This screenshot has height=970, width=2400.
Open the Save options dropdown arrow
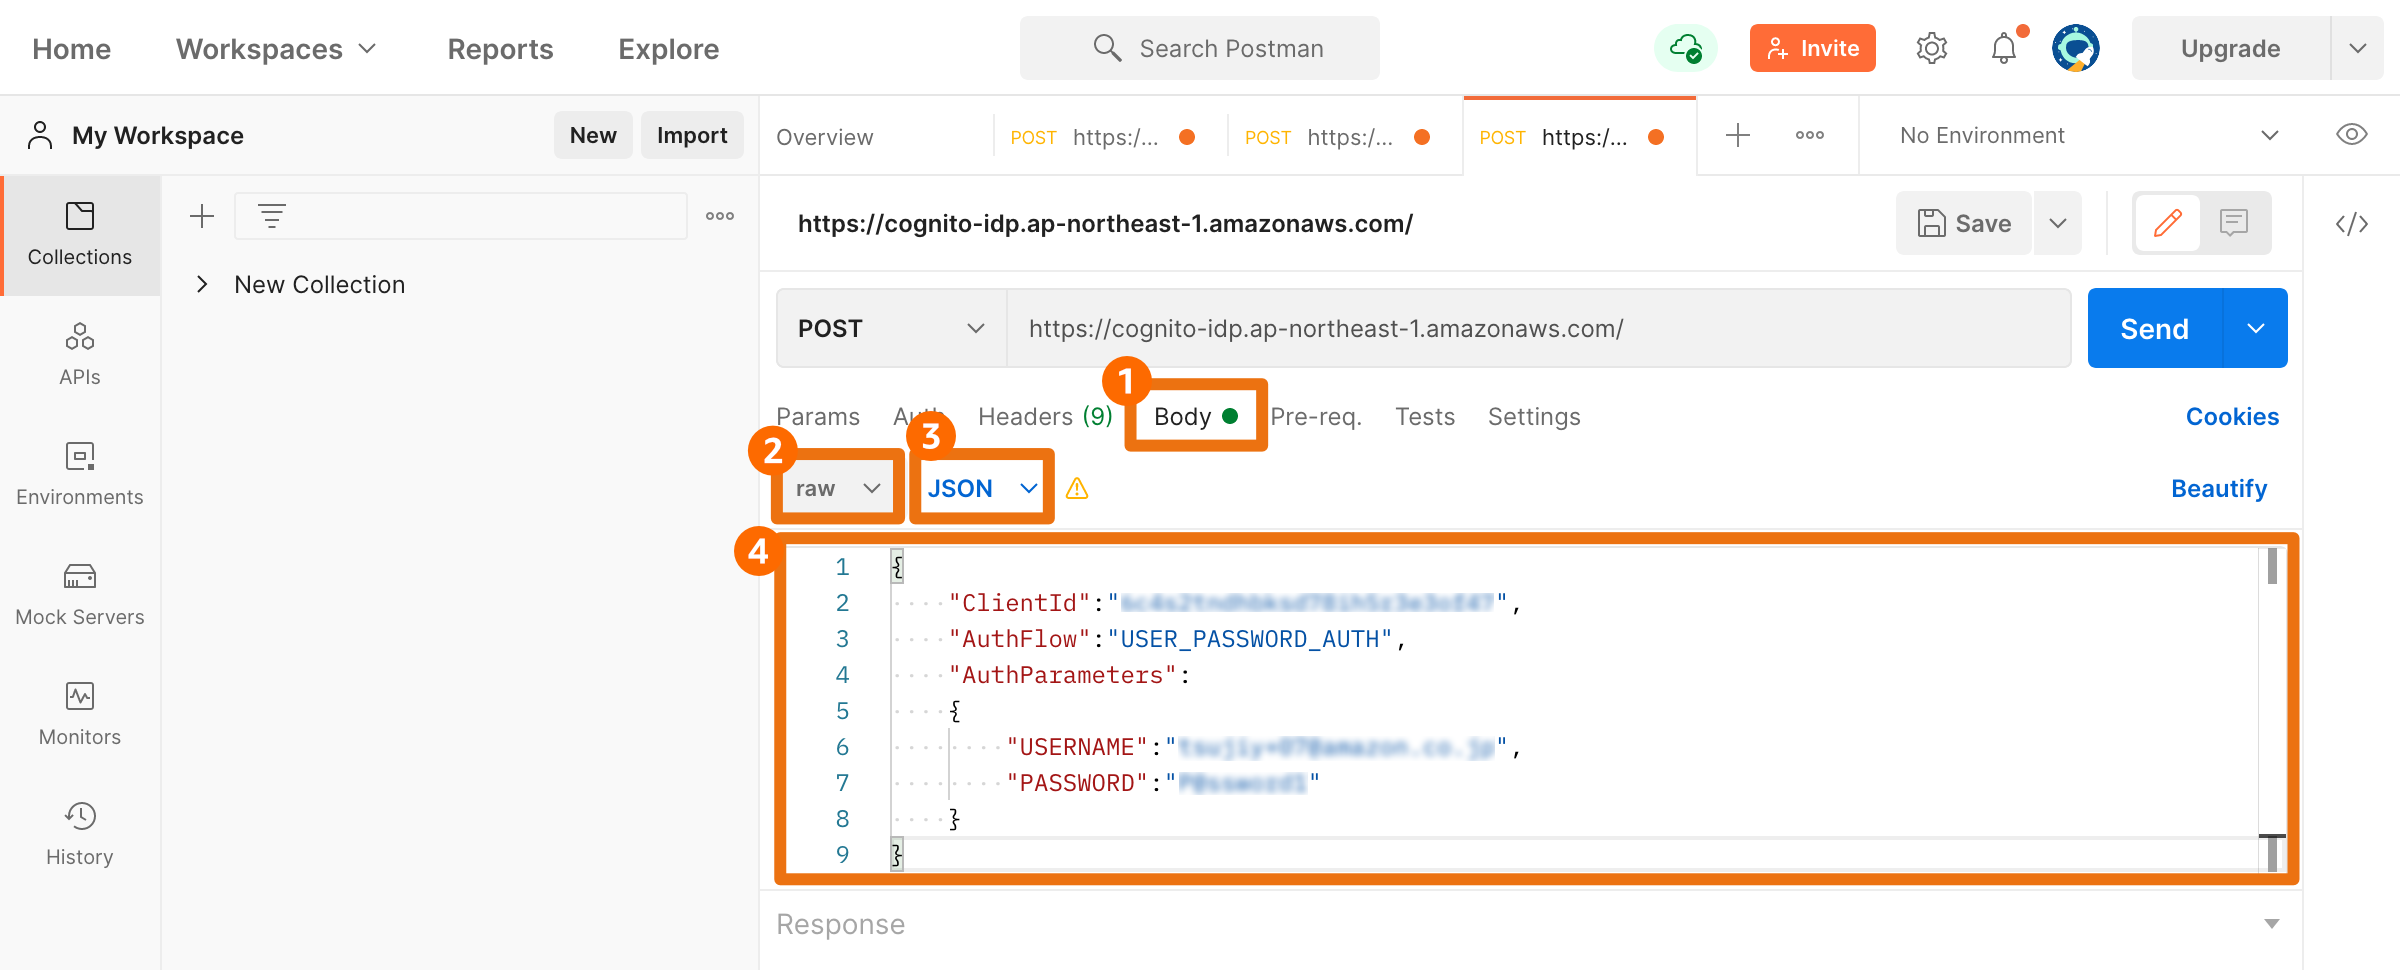(x=2058, y=223)
